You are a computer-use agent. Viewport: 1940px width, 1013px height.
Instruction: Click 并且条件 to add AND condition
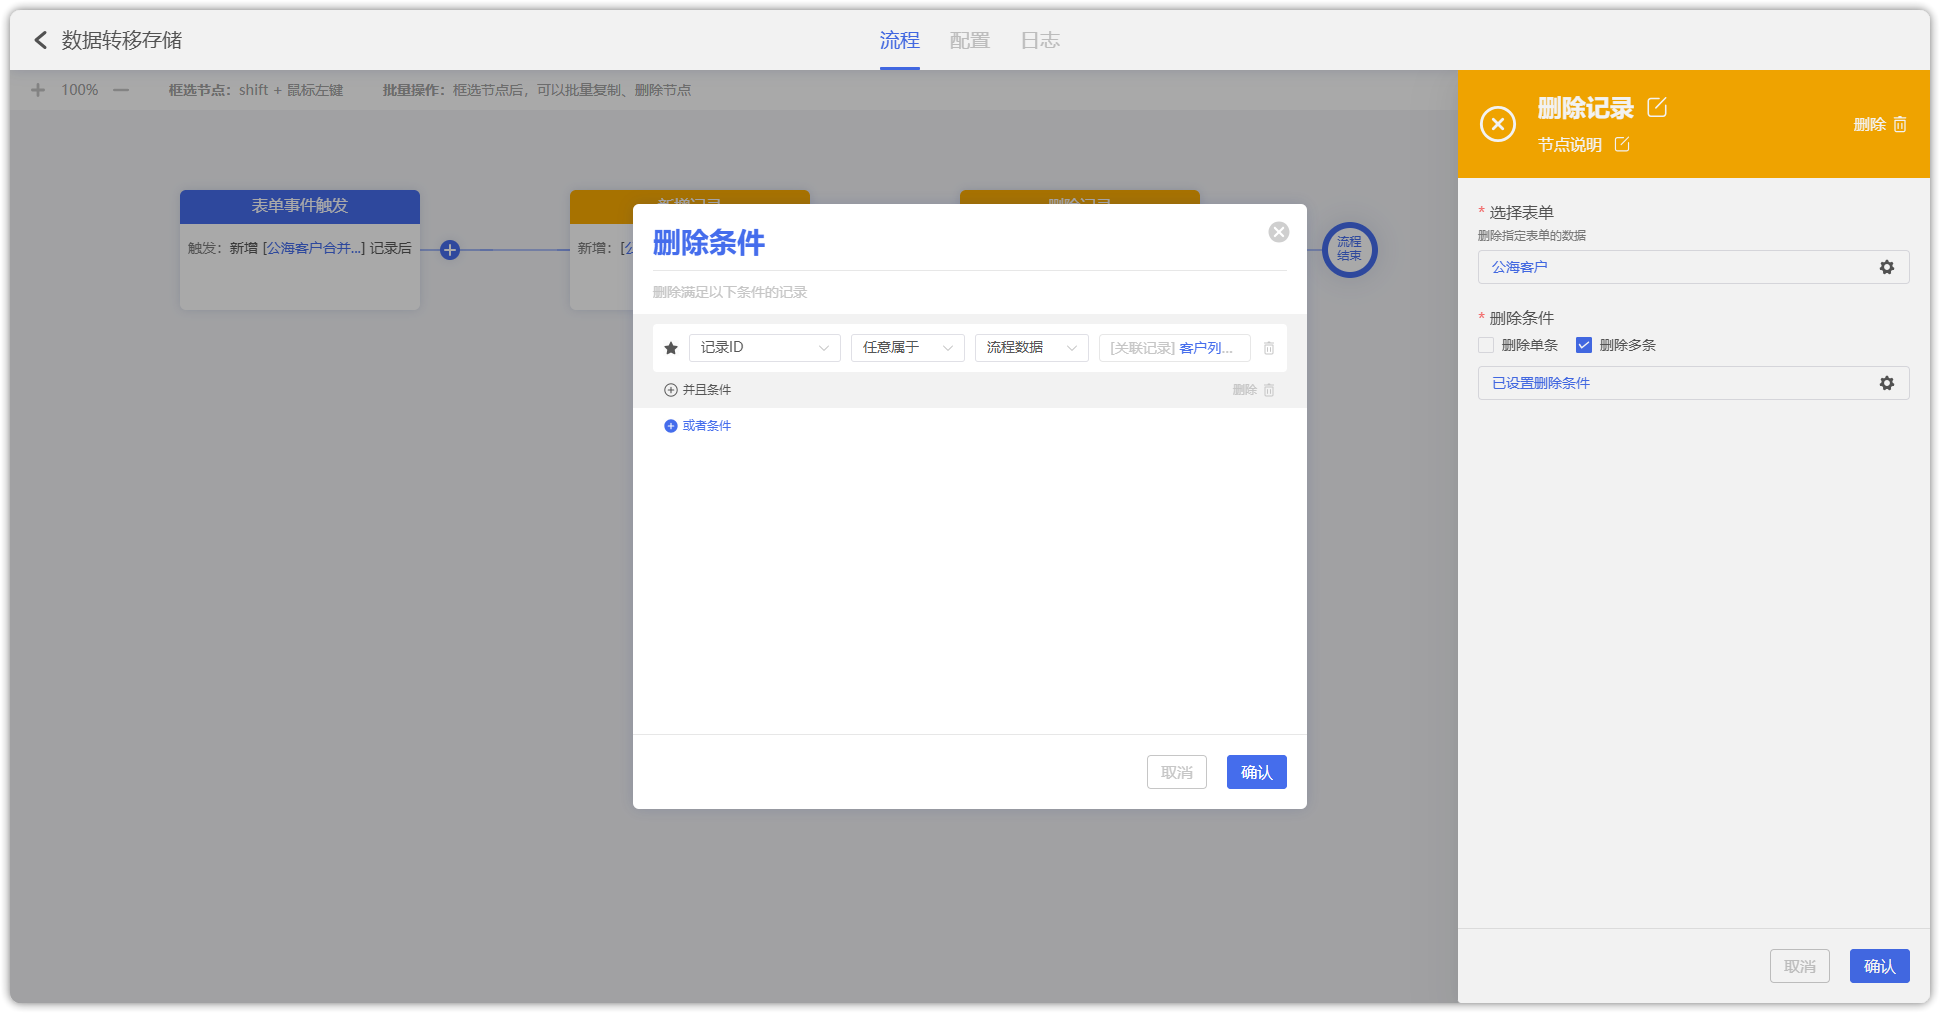pos(698,390)
